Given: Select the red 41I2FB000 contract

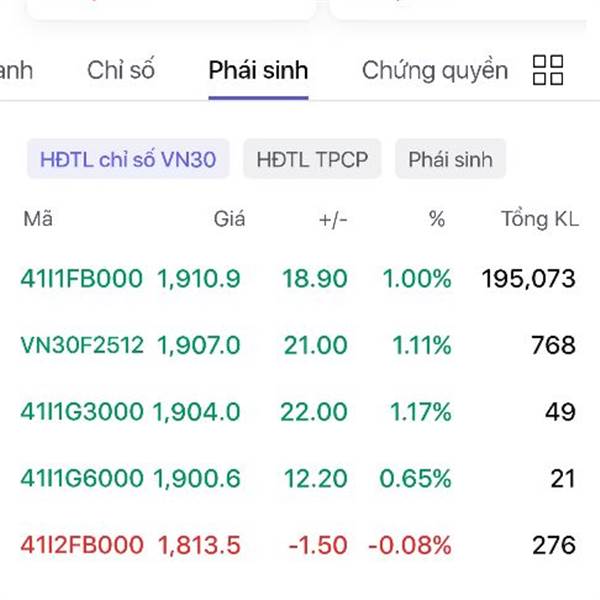Looking at the screenshot, I should coord(82,545).
